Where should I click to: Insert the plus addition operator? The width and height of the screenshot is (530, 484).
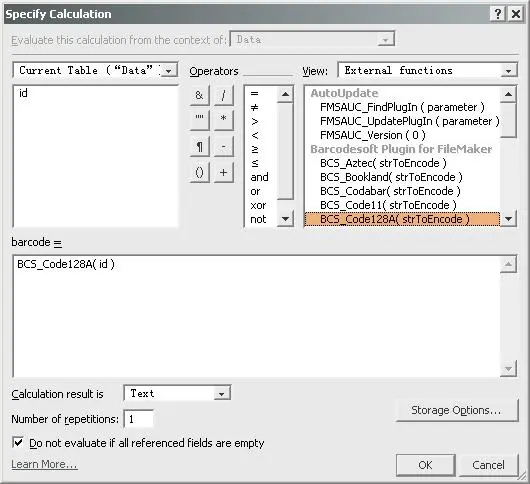pos(223,172)
